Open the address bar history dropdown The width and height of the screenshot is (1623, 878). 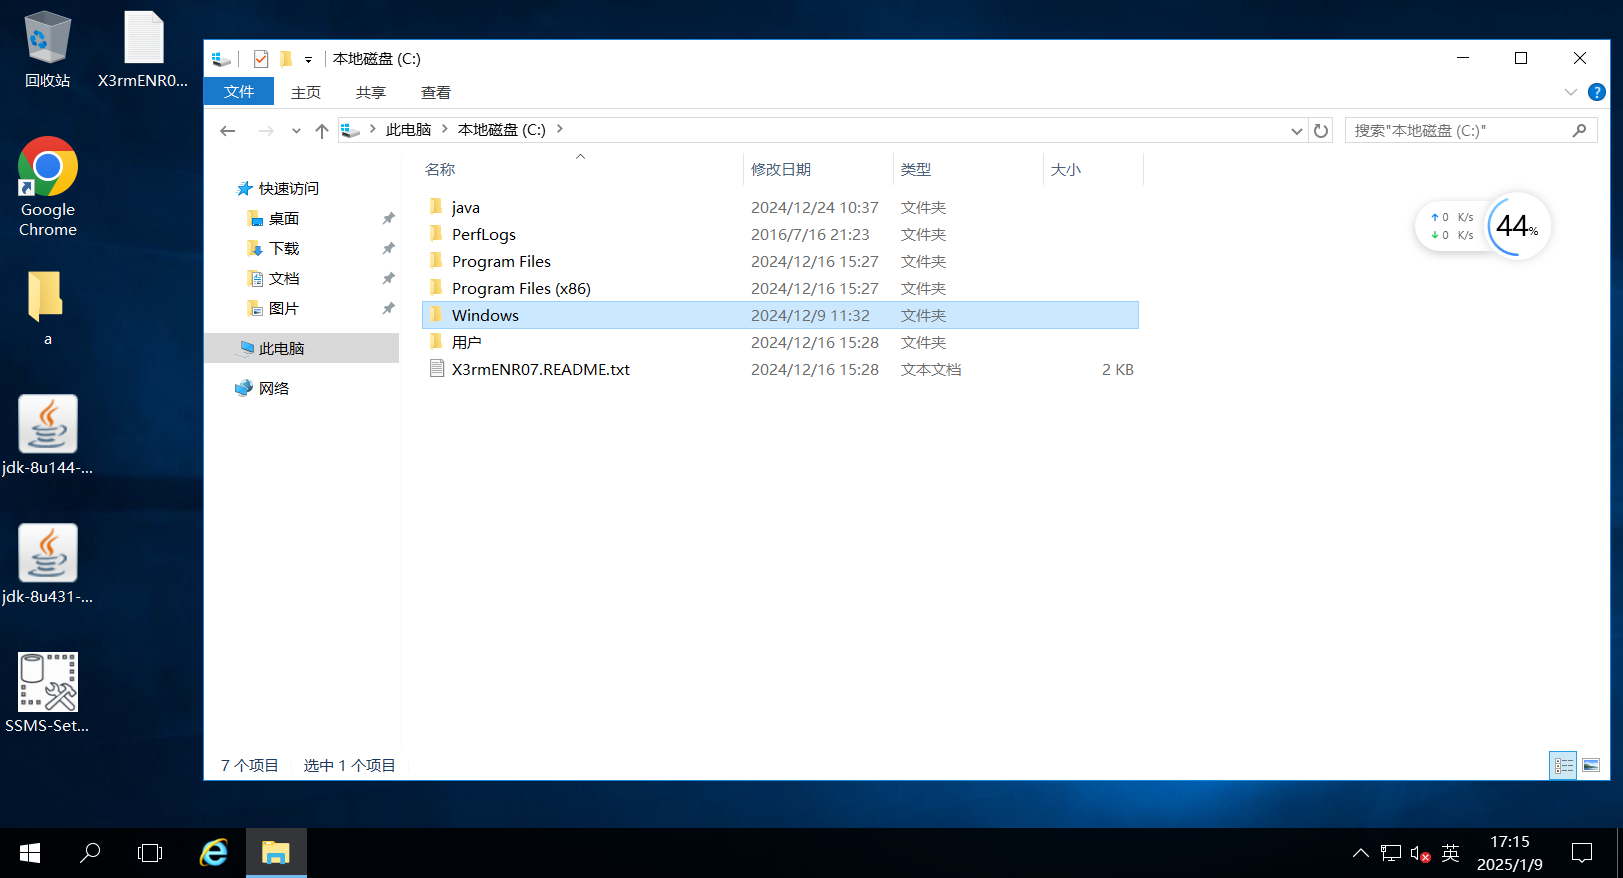click(x=1296, y=131)
